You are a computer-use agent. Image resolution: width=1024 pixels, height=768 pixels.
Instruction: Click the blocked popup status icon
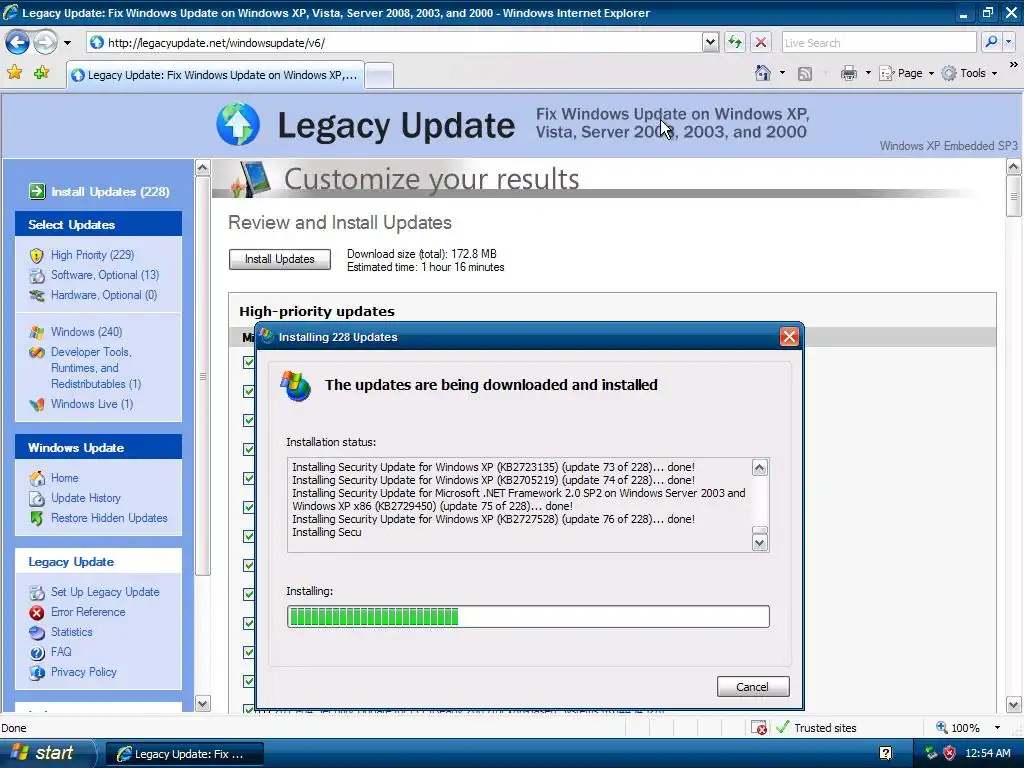759,728
